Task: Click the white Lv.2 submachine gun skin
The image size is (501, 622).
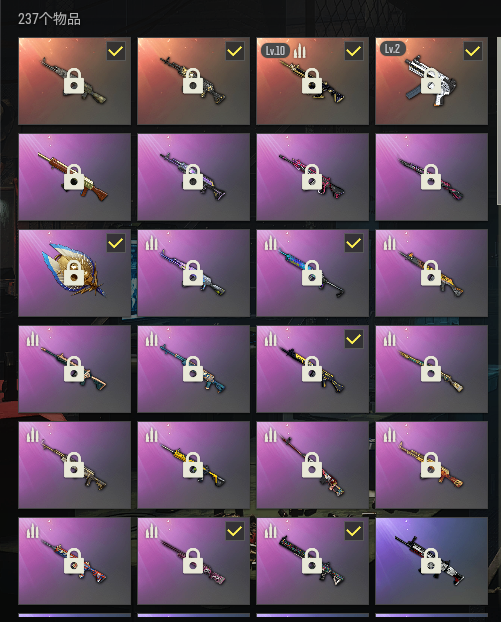Action: (x=432, y=81)
